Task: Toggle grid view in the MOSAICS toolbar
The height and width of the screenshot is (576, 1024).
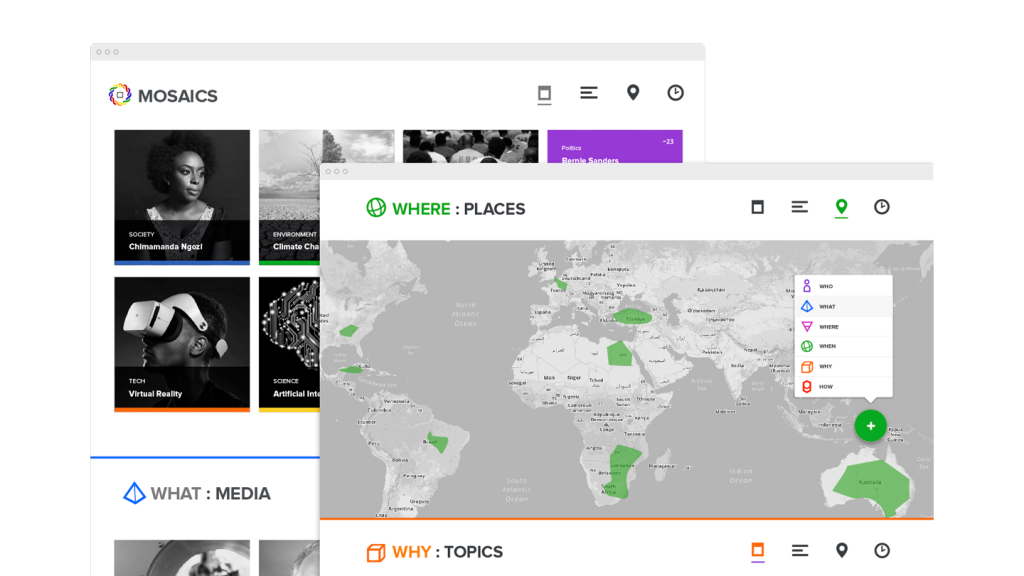Action: click(x=544, y=92)
